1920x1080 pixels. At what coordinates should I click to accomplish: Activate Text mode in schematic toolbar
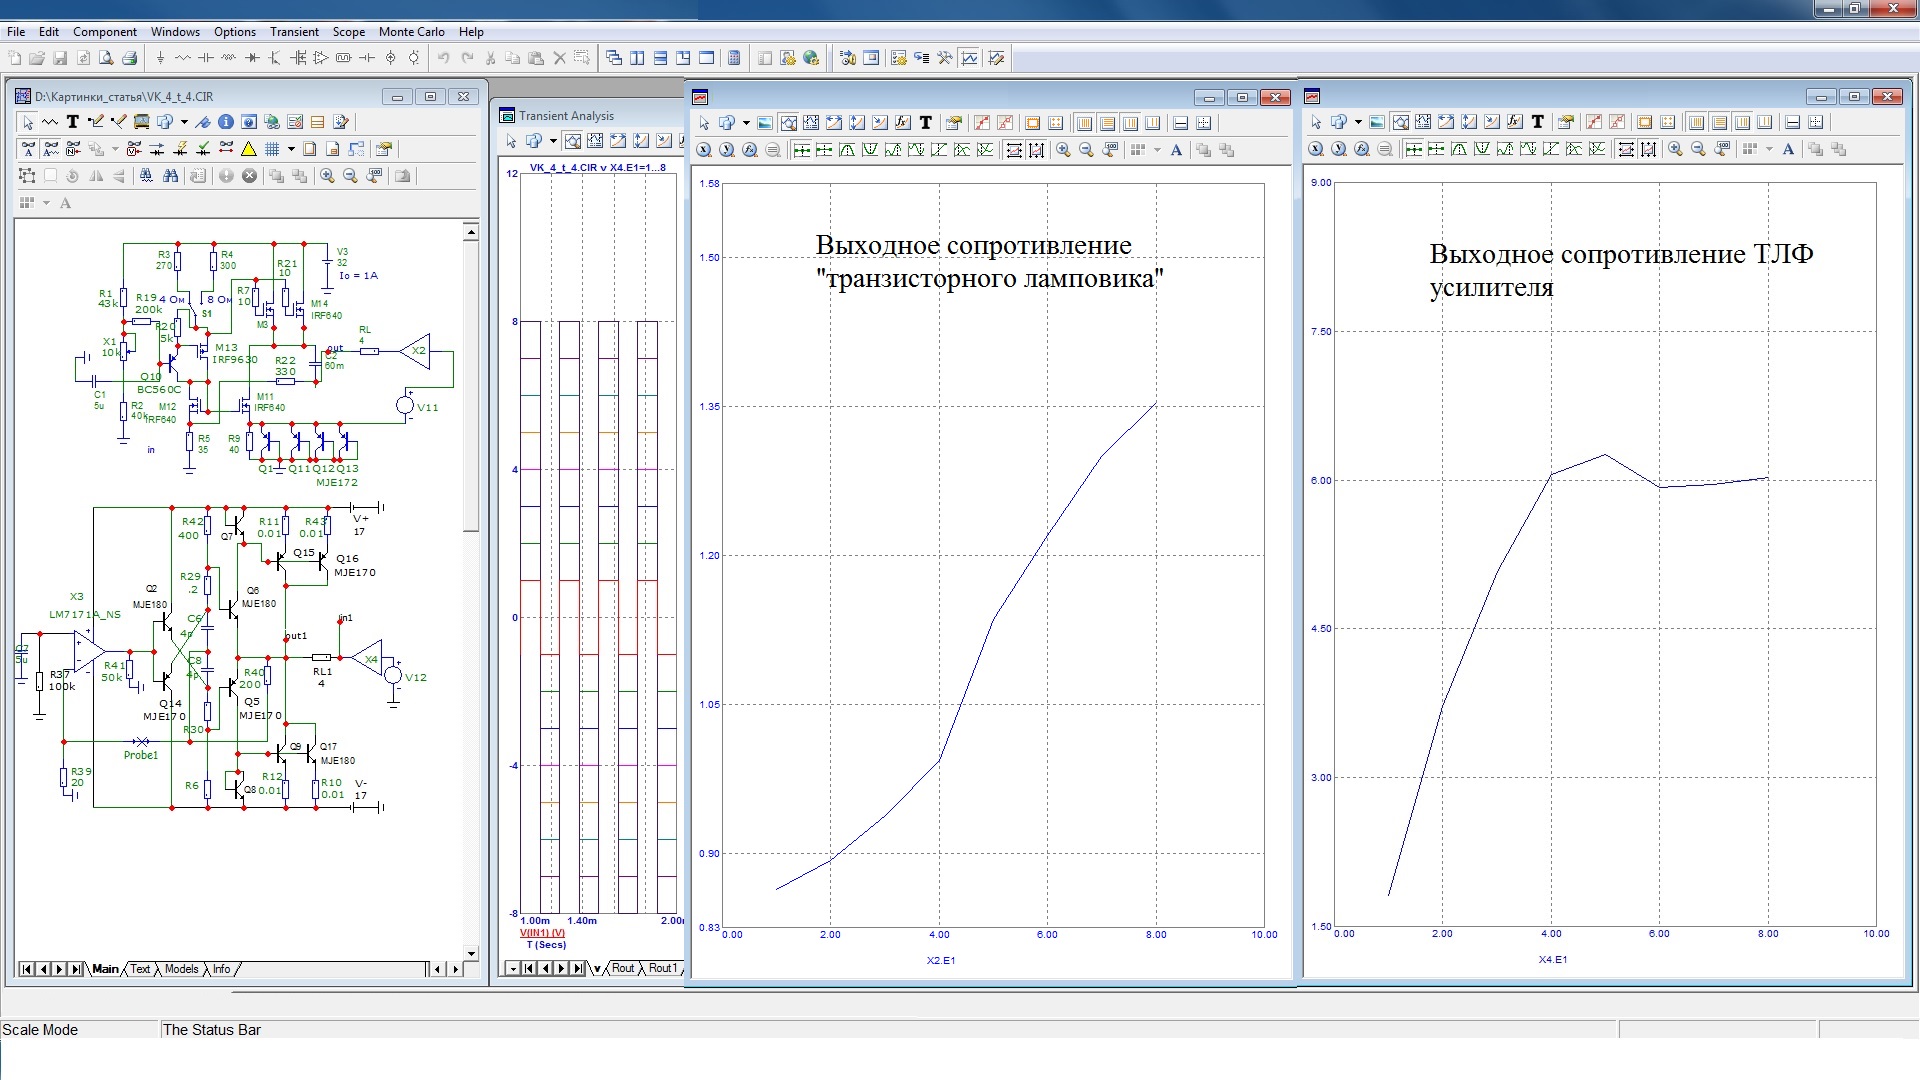click(73, 122)
